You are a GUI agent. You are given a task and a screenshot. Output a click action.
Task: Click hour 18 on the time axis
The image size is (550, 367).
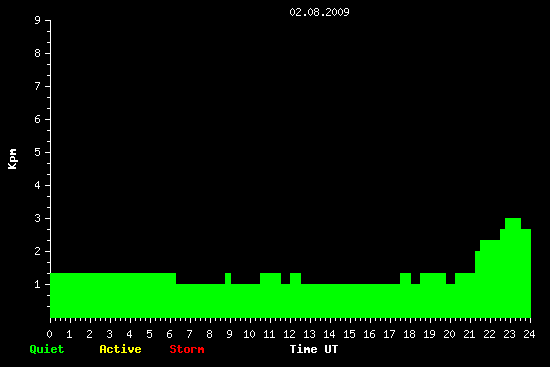pyautogui.click(x=409, y=334)
